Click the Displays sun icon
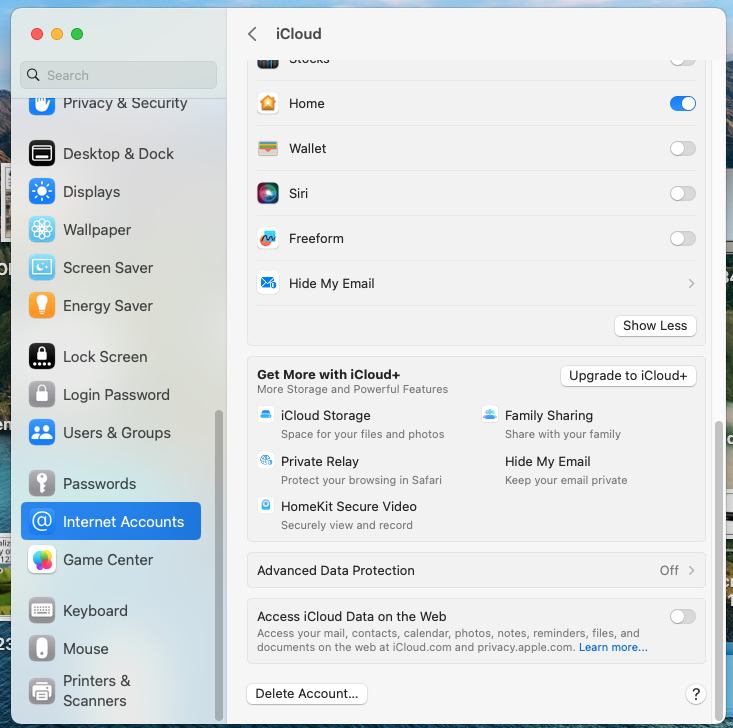This screenshot has width=733, height=728. coord(42,192)
